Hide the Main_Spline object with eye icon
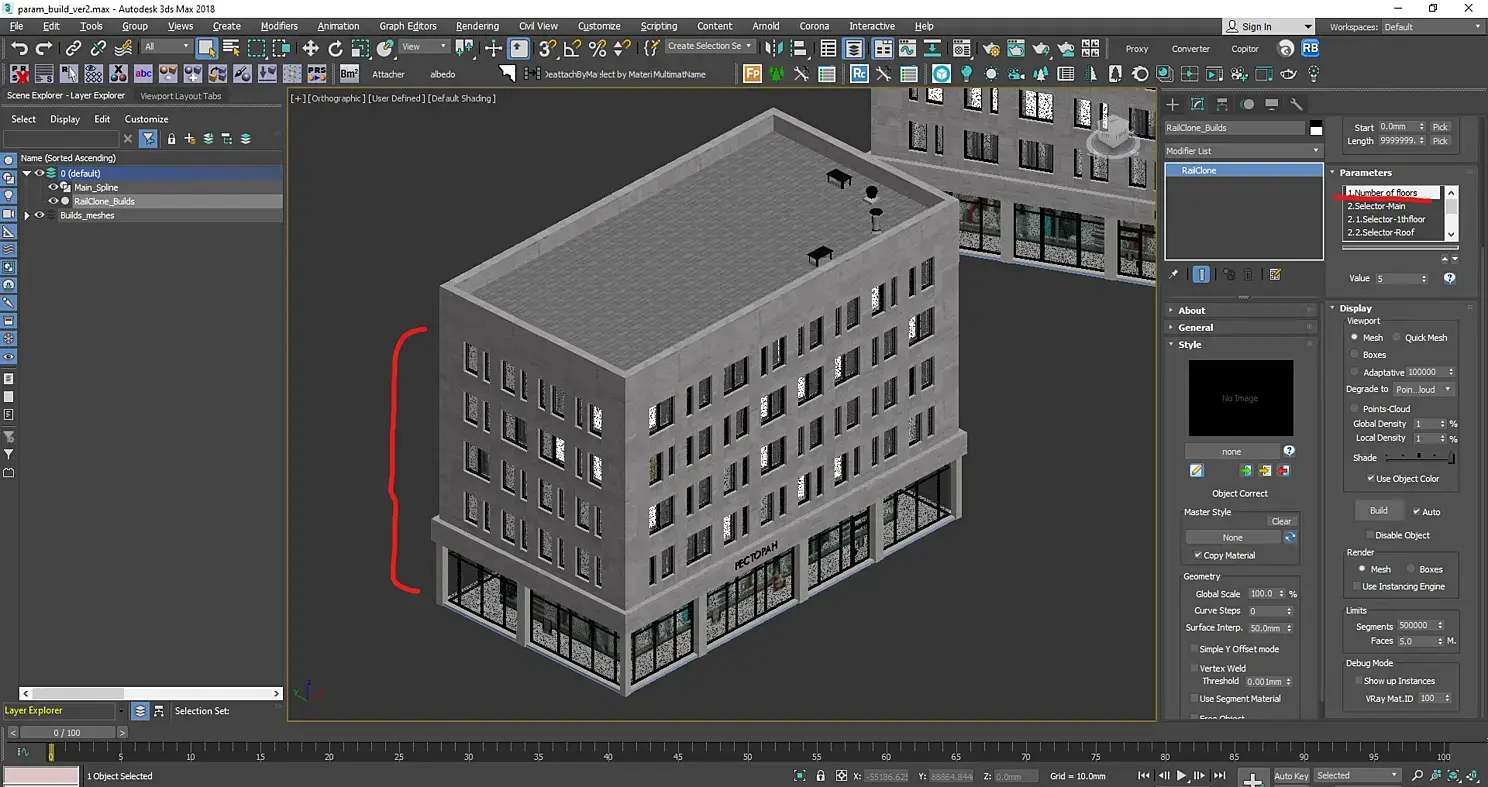This screenshot has width=1488, height=787. (x=53, y=187)
